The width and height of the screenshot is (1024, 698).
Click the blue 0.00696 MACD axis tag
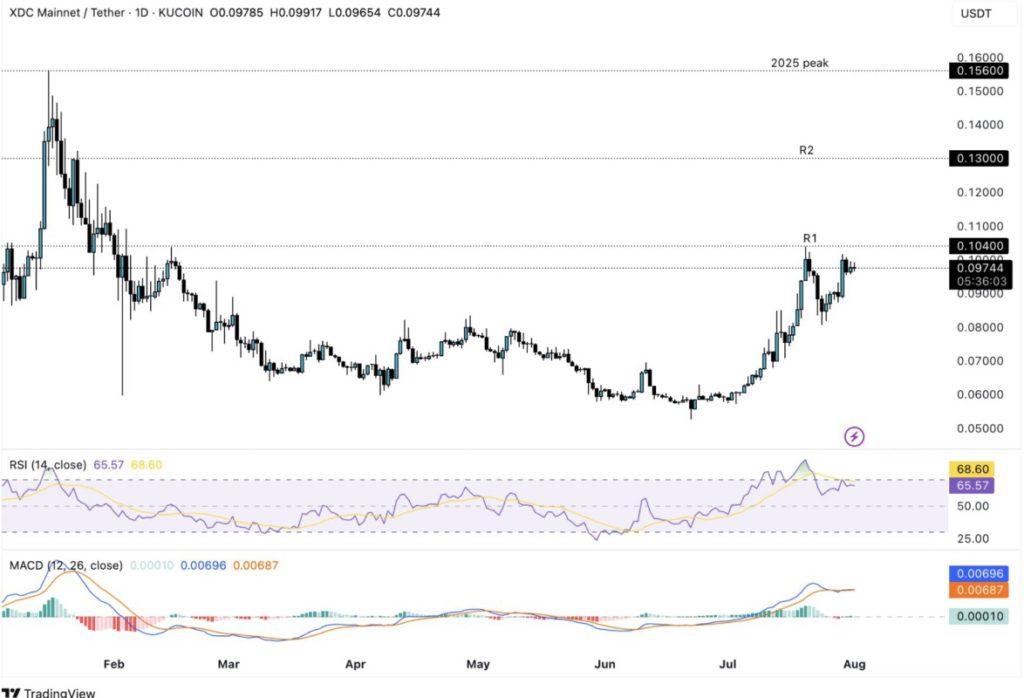tap(979, 575)
